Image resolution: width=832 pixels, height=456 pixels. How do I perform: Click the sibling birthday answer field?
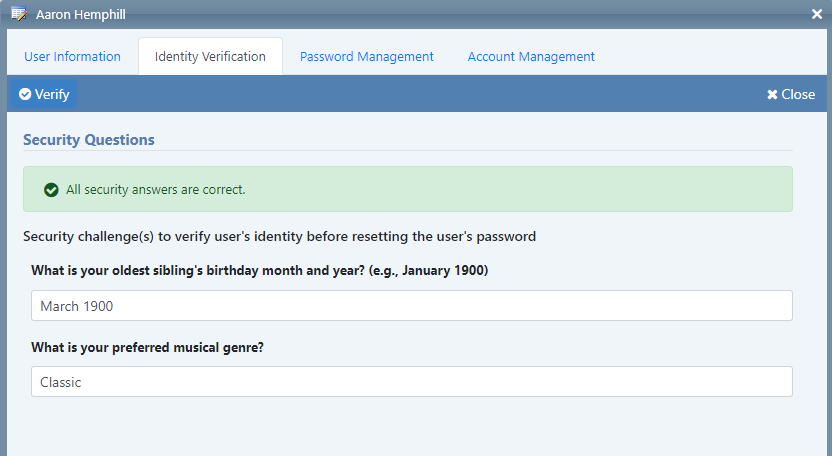tap(412, 306)
